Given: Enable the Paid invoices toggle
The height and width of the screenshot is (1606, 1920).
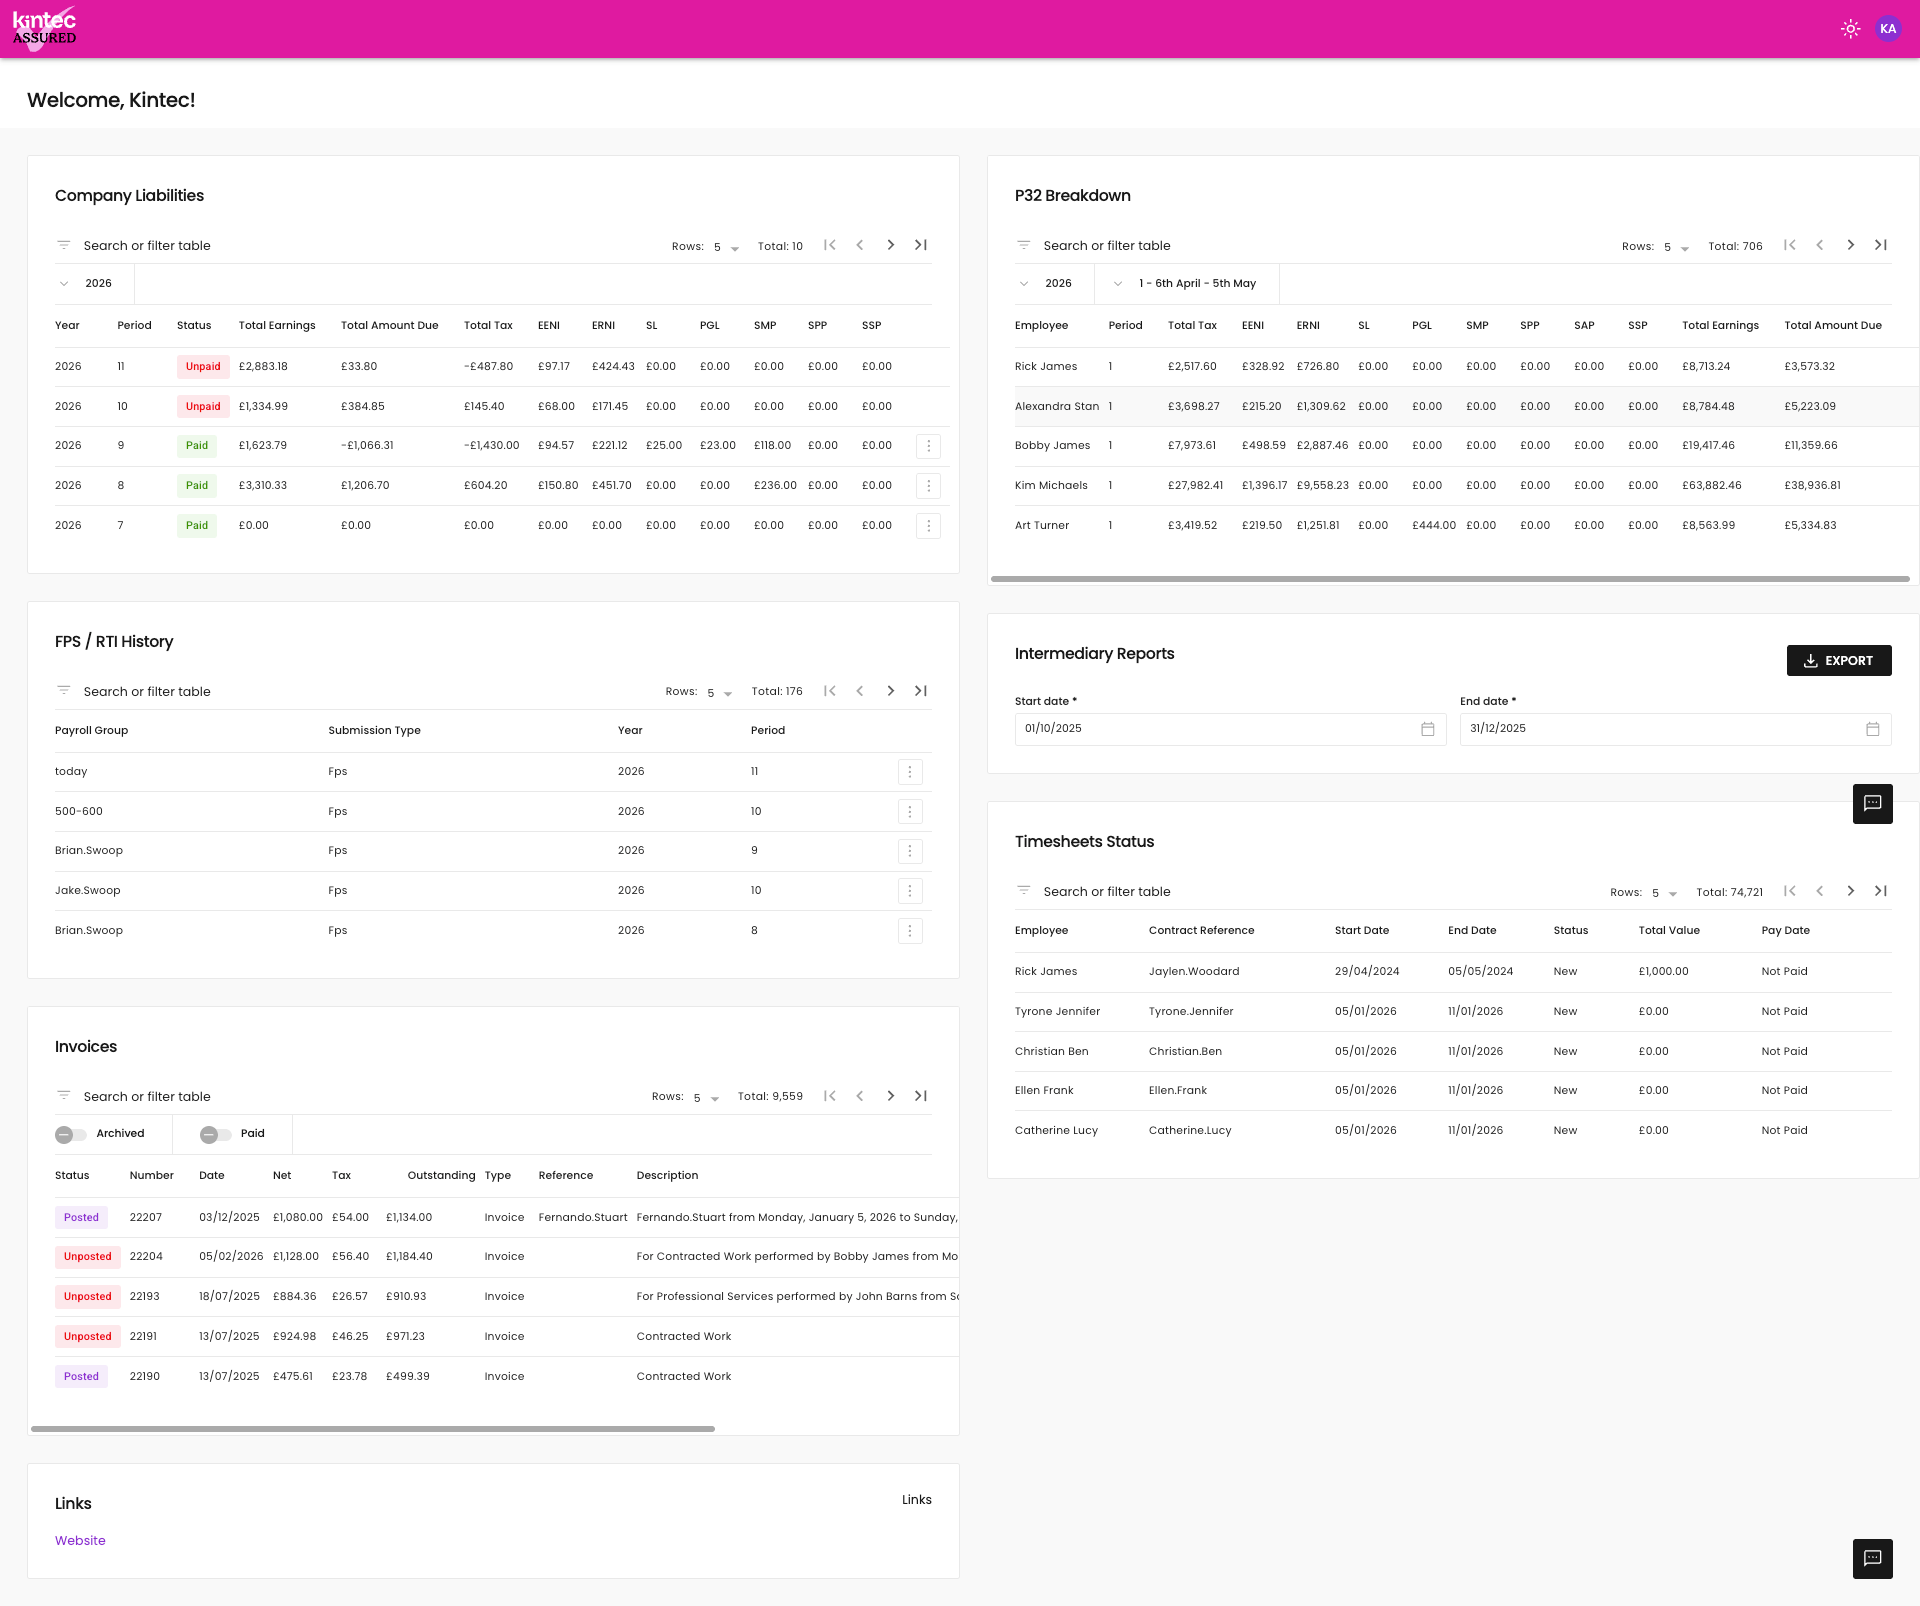Looking at the screenshot, I should point(215,1134).
